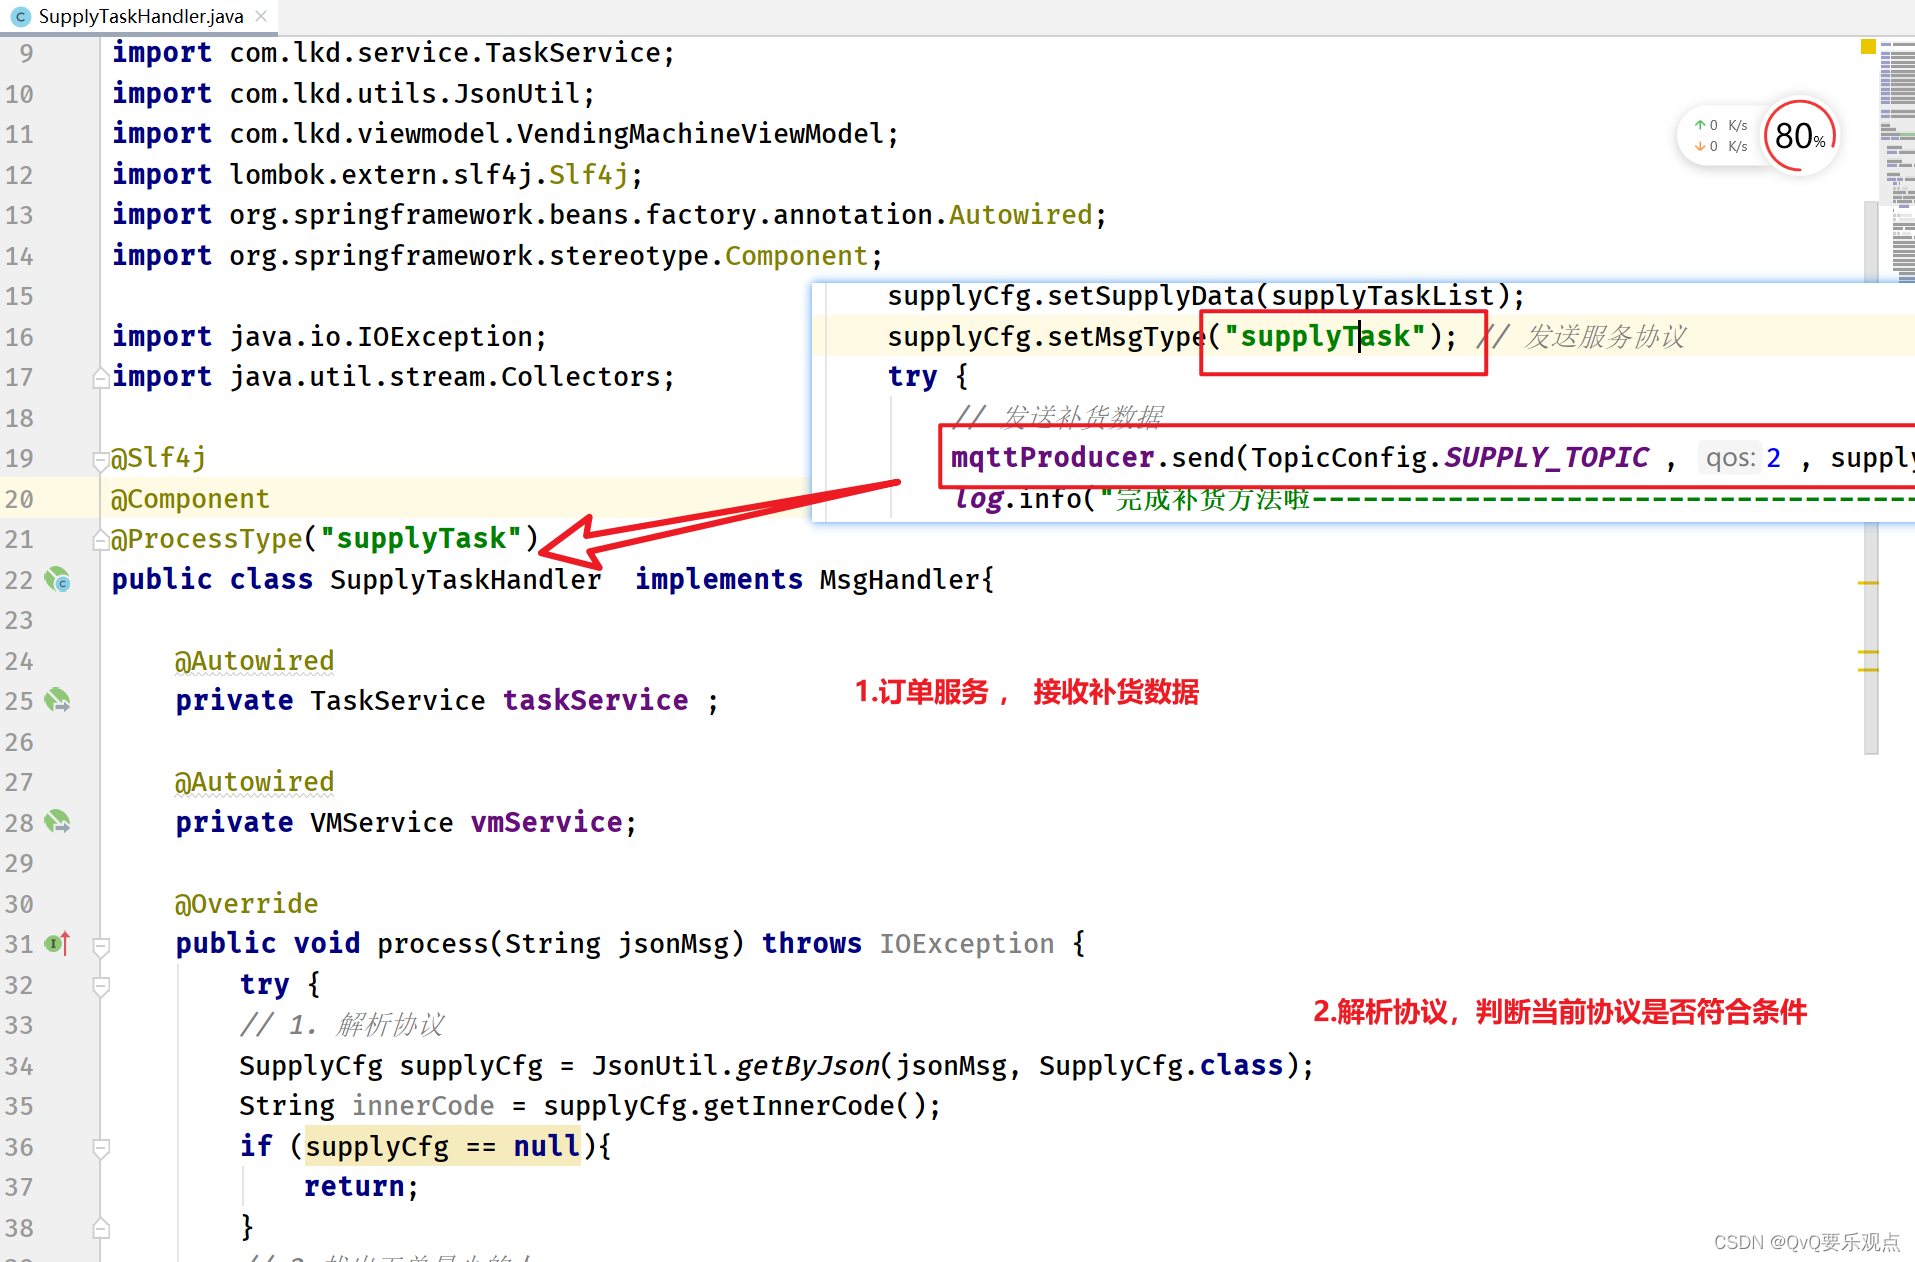Click line number 20 in the gutter
Image resolution: width=1915 pixels, height=1262 pixels.
click(19, 499)
